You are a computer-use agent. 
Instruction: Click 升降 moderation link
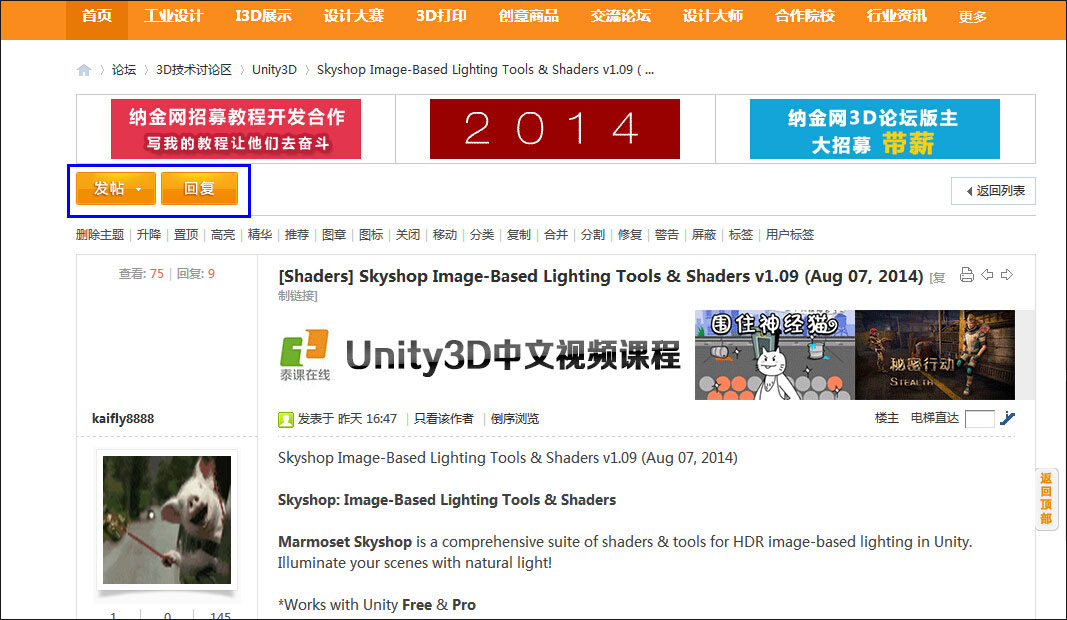[149, 235]
